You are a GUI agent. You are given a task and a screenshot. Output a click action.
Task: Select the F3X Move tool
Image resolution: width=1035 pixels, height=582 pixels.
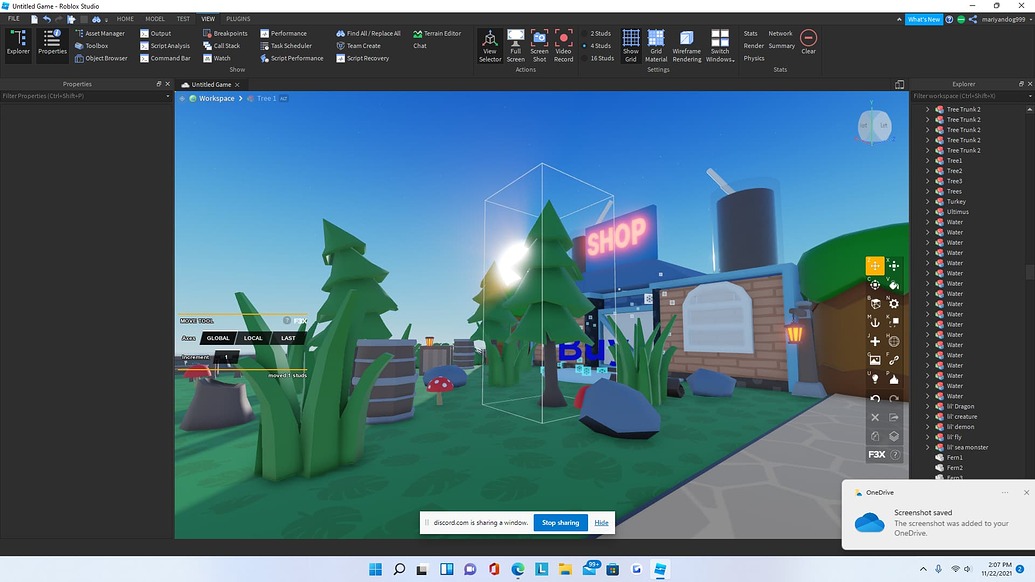coord(874,266)
